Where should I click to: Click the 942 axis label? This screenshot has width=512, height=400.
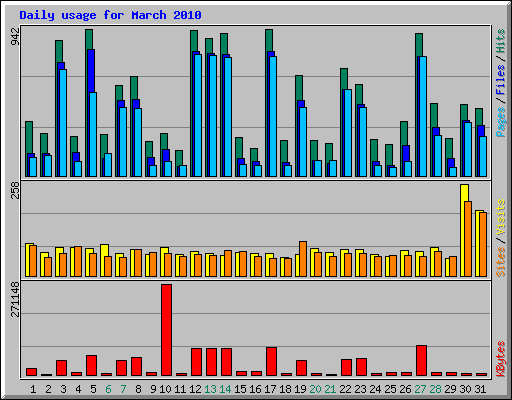coord(15,36)
